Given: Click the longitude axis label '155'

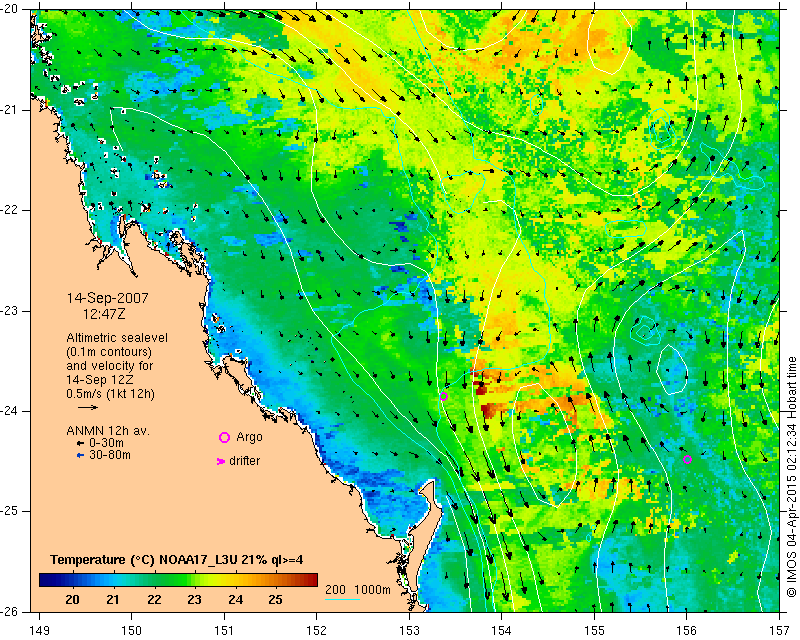Looking at the screenshot, I should coord(594,631).
